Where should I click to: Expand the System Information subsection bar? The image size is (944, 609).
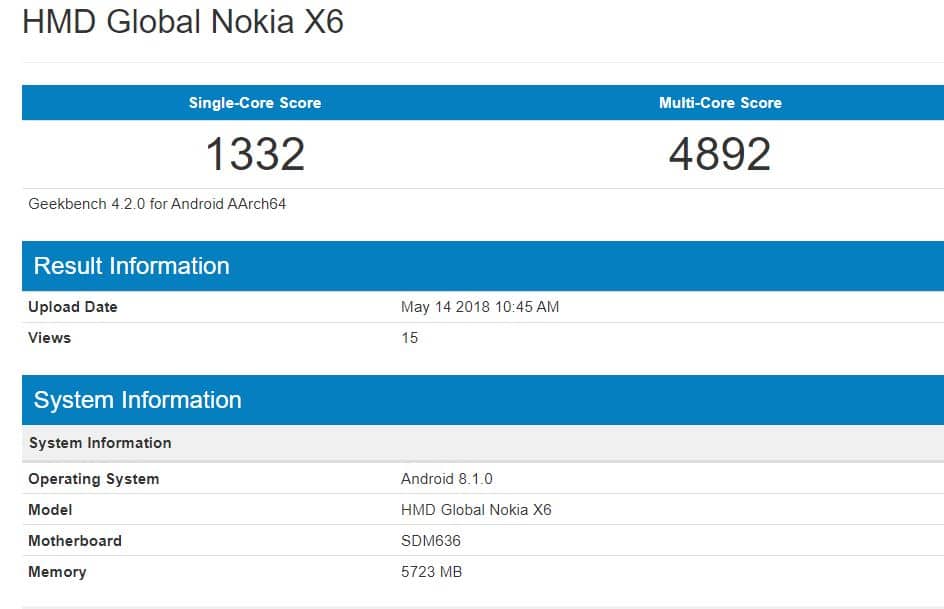[101, 442]
